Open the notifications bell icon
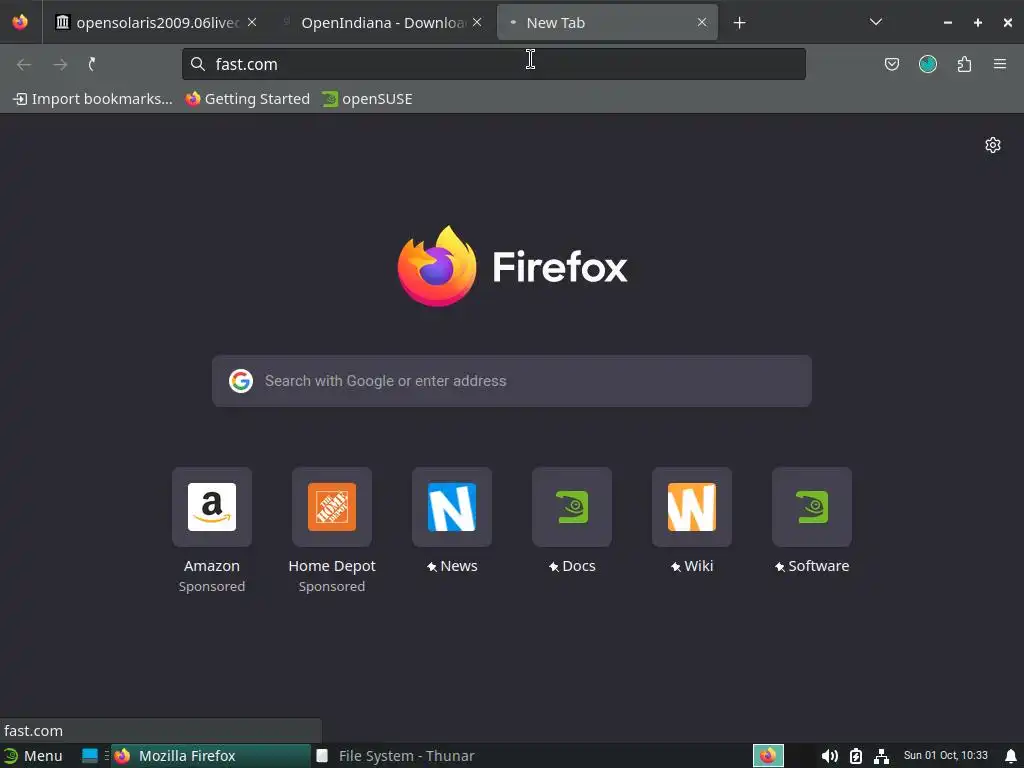The width and height of the screenshot is (1024, 768). coord(1011,756)
